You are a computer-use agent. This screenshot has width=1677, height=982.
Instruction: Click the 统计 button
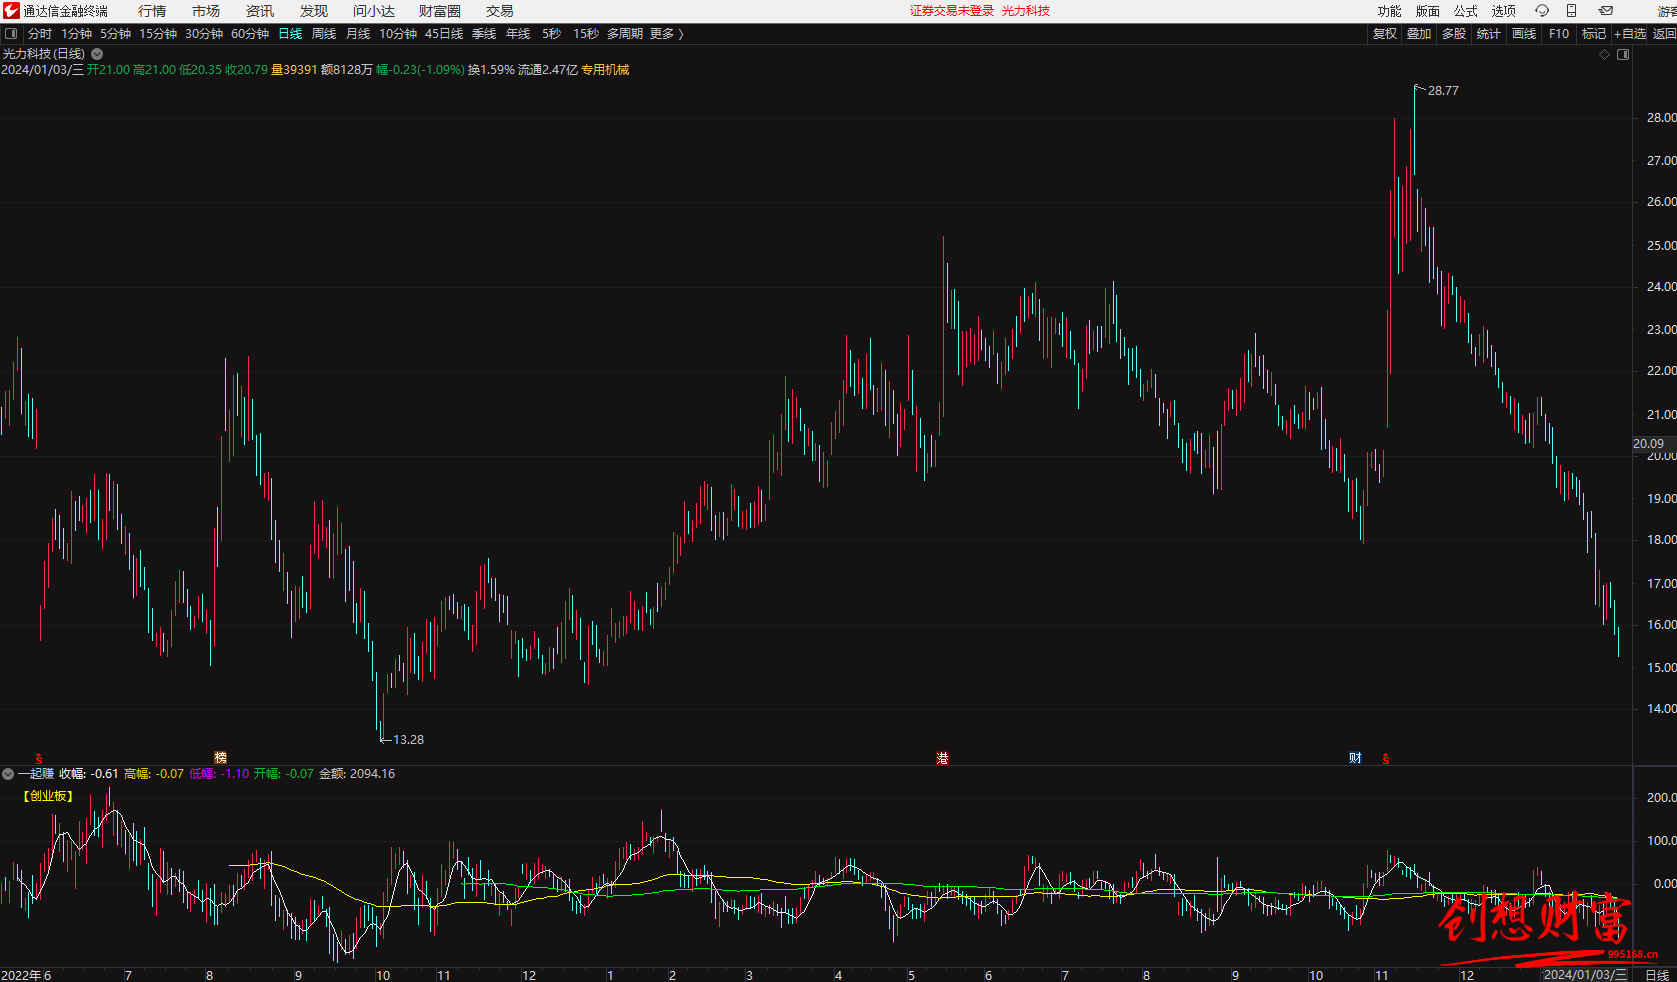[x=1489, y=34]
